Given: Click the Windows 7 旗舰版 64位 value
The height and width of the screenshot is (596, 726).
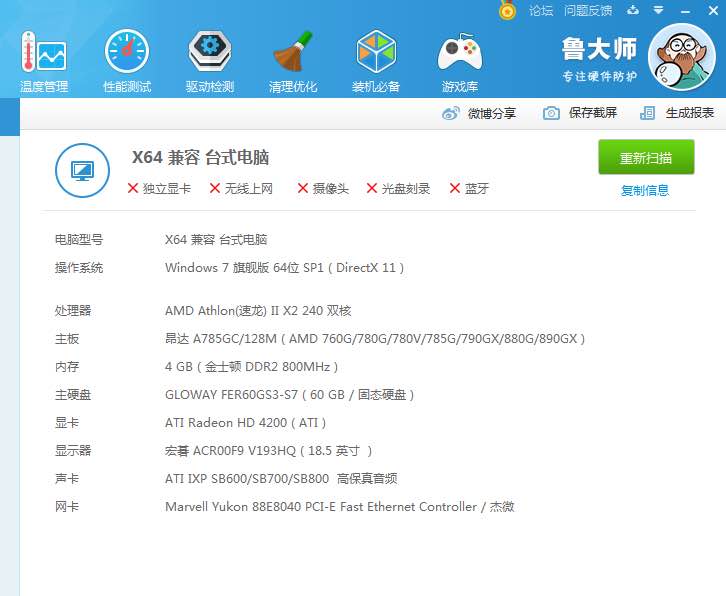Looking at the screenshot, I should 284,268.
